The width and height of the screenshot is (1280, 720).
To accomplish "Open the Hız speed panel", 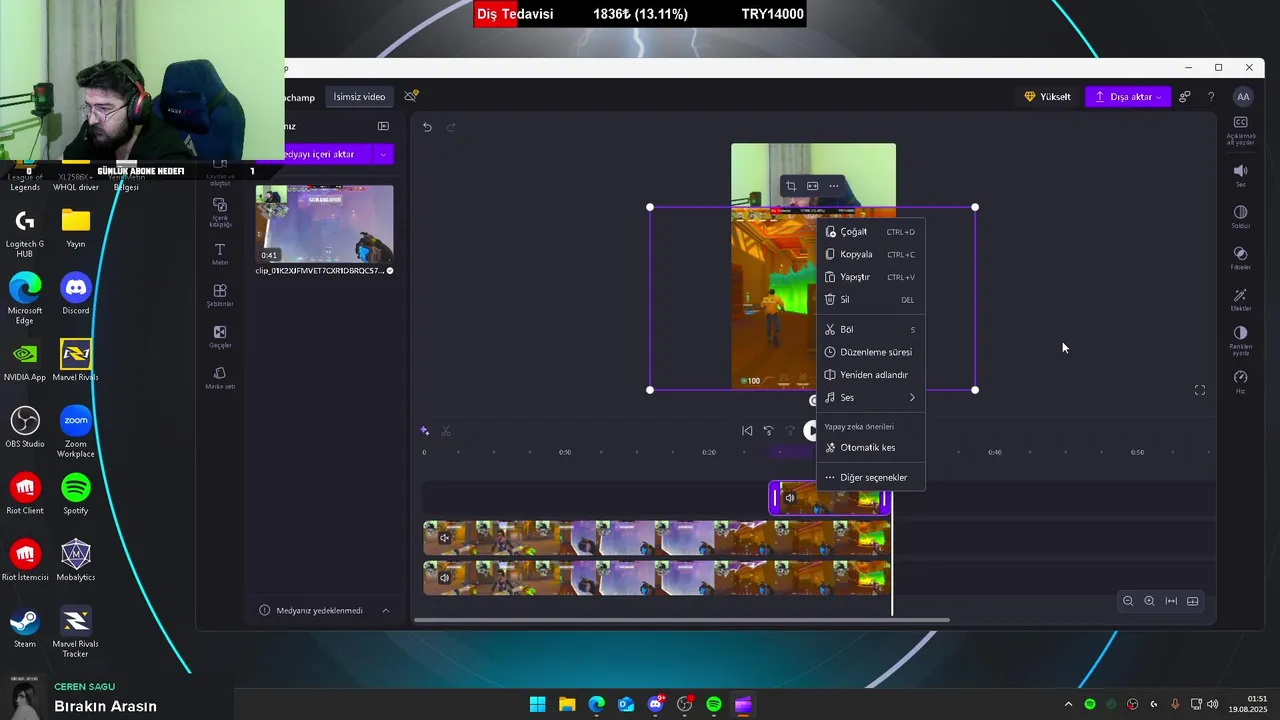I will click(1240, 382).
